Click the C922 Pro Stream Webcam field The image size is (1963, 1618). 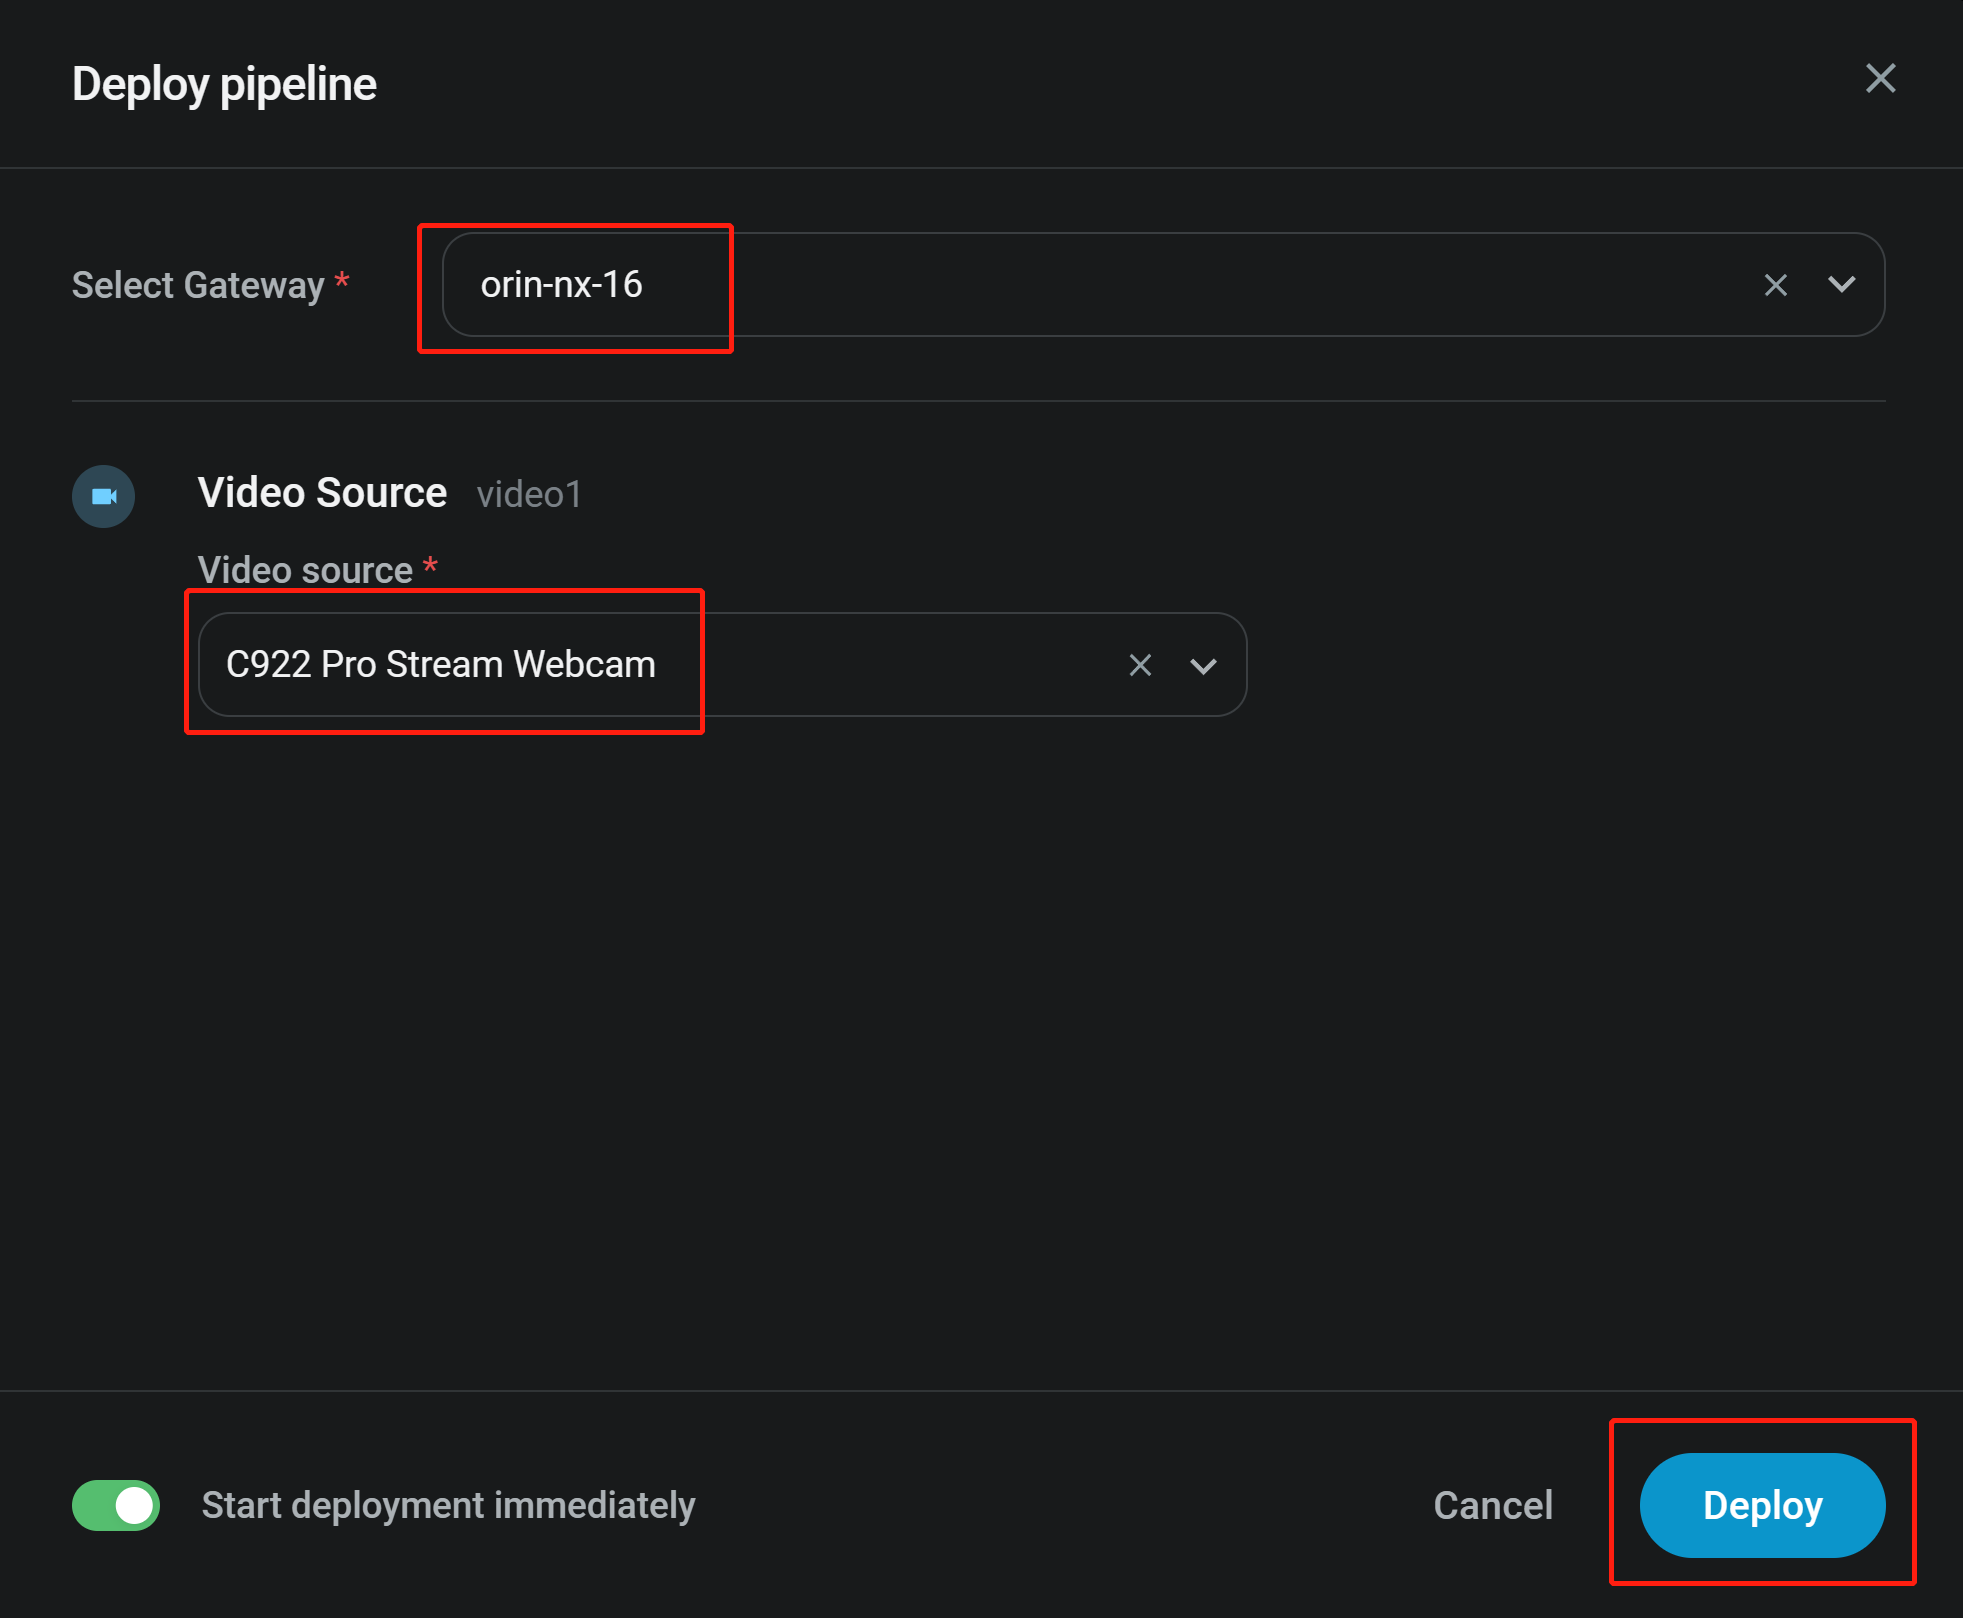click(x=722, y=664)
